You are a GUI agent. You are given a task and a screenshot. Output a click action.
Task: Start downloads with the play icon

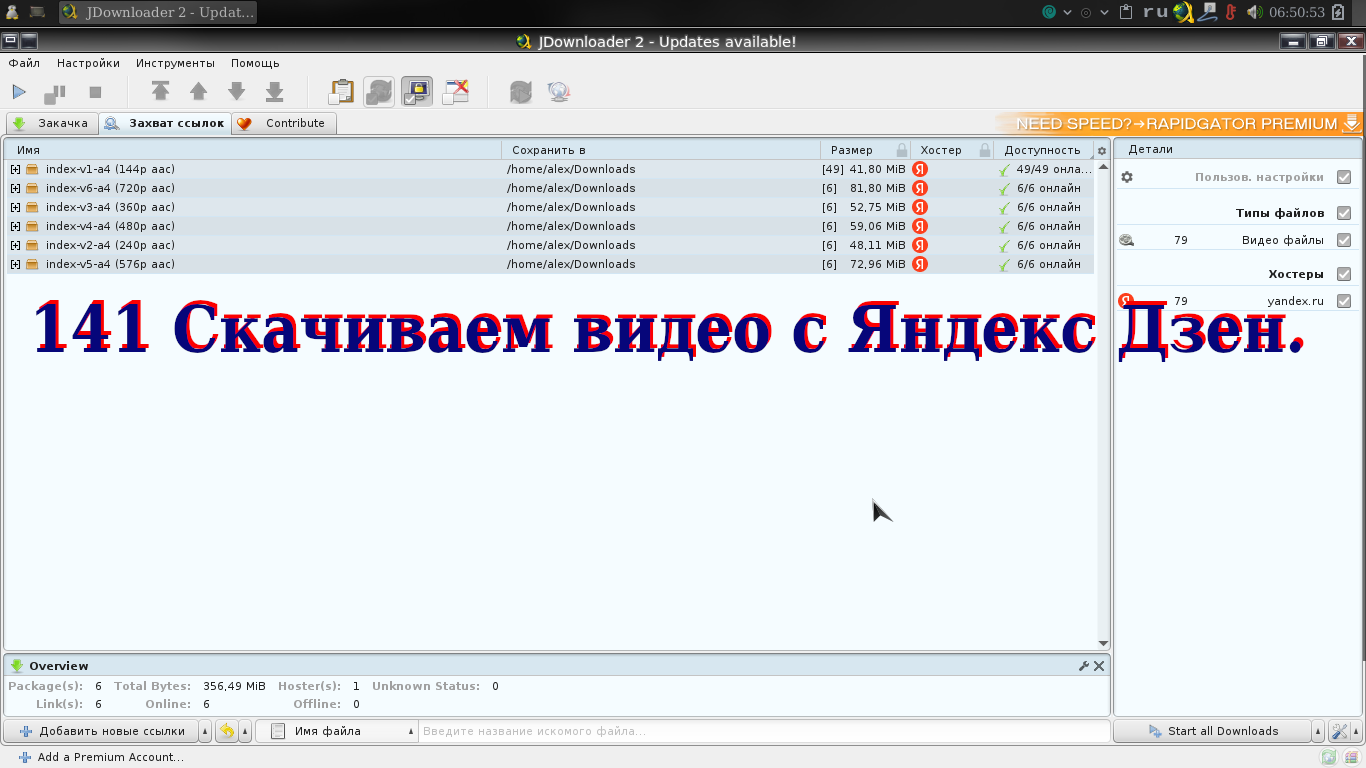[x=19, y=92]
